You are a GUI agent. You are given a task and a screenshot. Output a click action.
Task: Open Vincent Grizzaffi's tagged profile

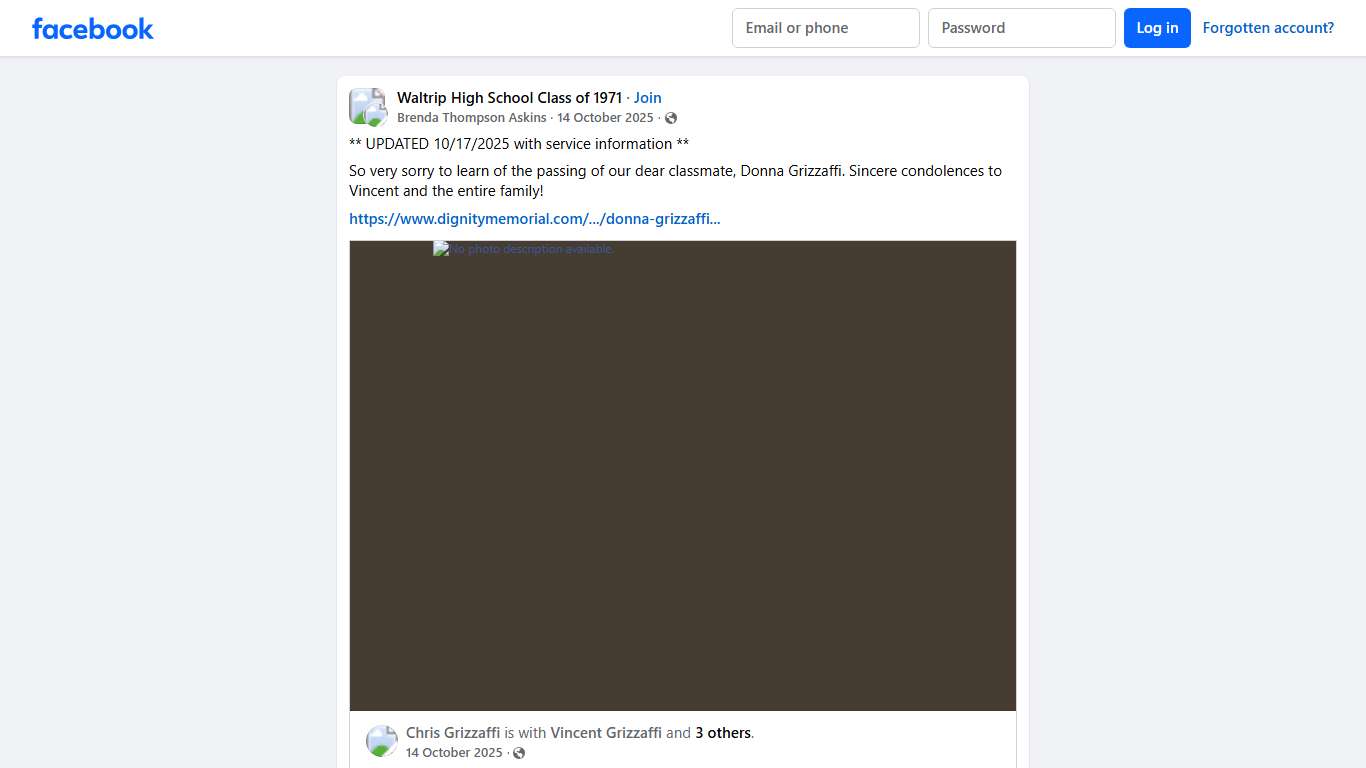(605, 733)
